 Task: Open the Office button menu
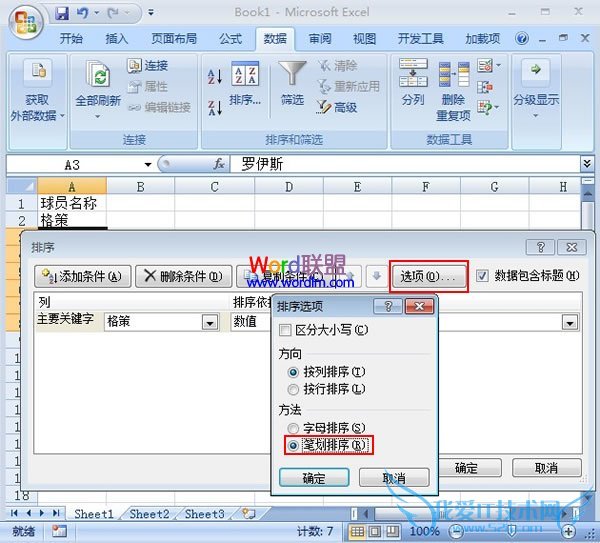(x=26, y=21)
